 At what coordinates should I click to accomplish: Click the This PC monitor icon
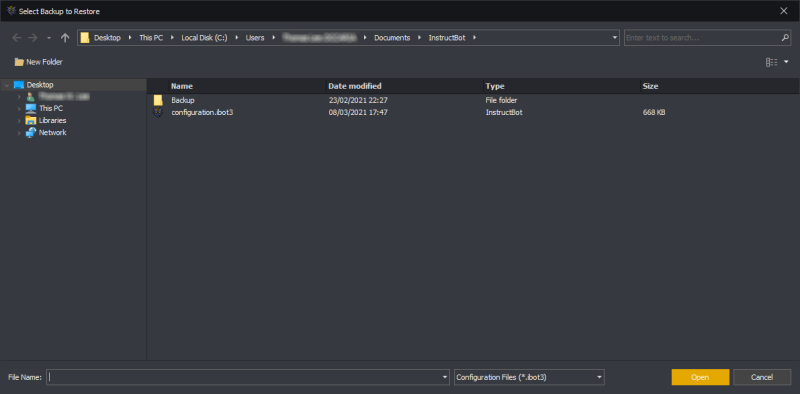pyautogui.click(x=31, y=108)
